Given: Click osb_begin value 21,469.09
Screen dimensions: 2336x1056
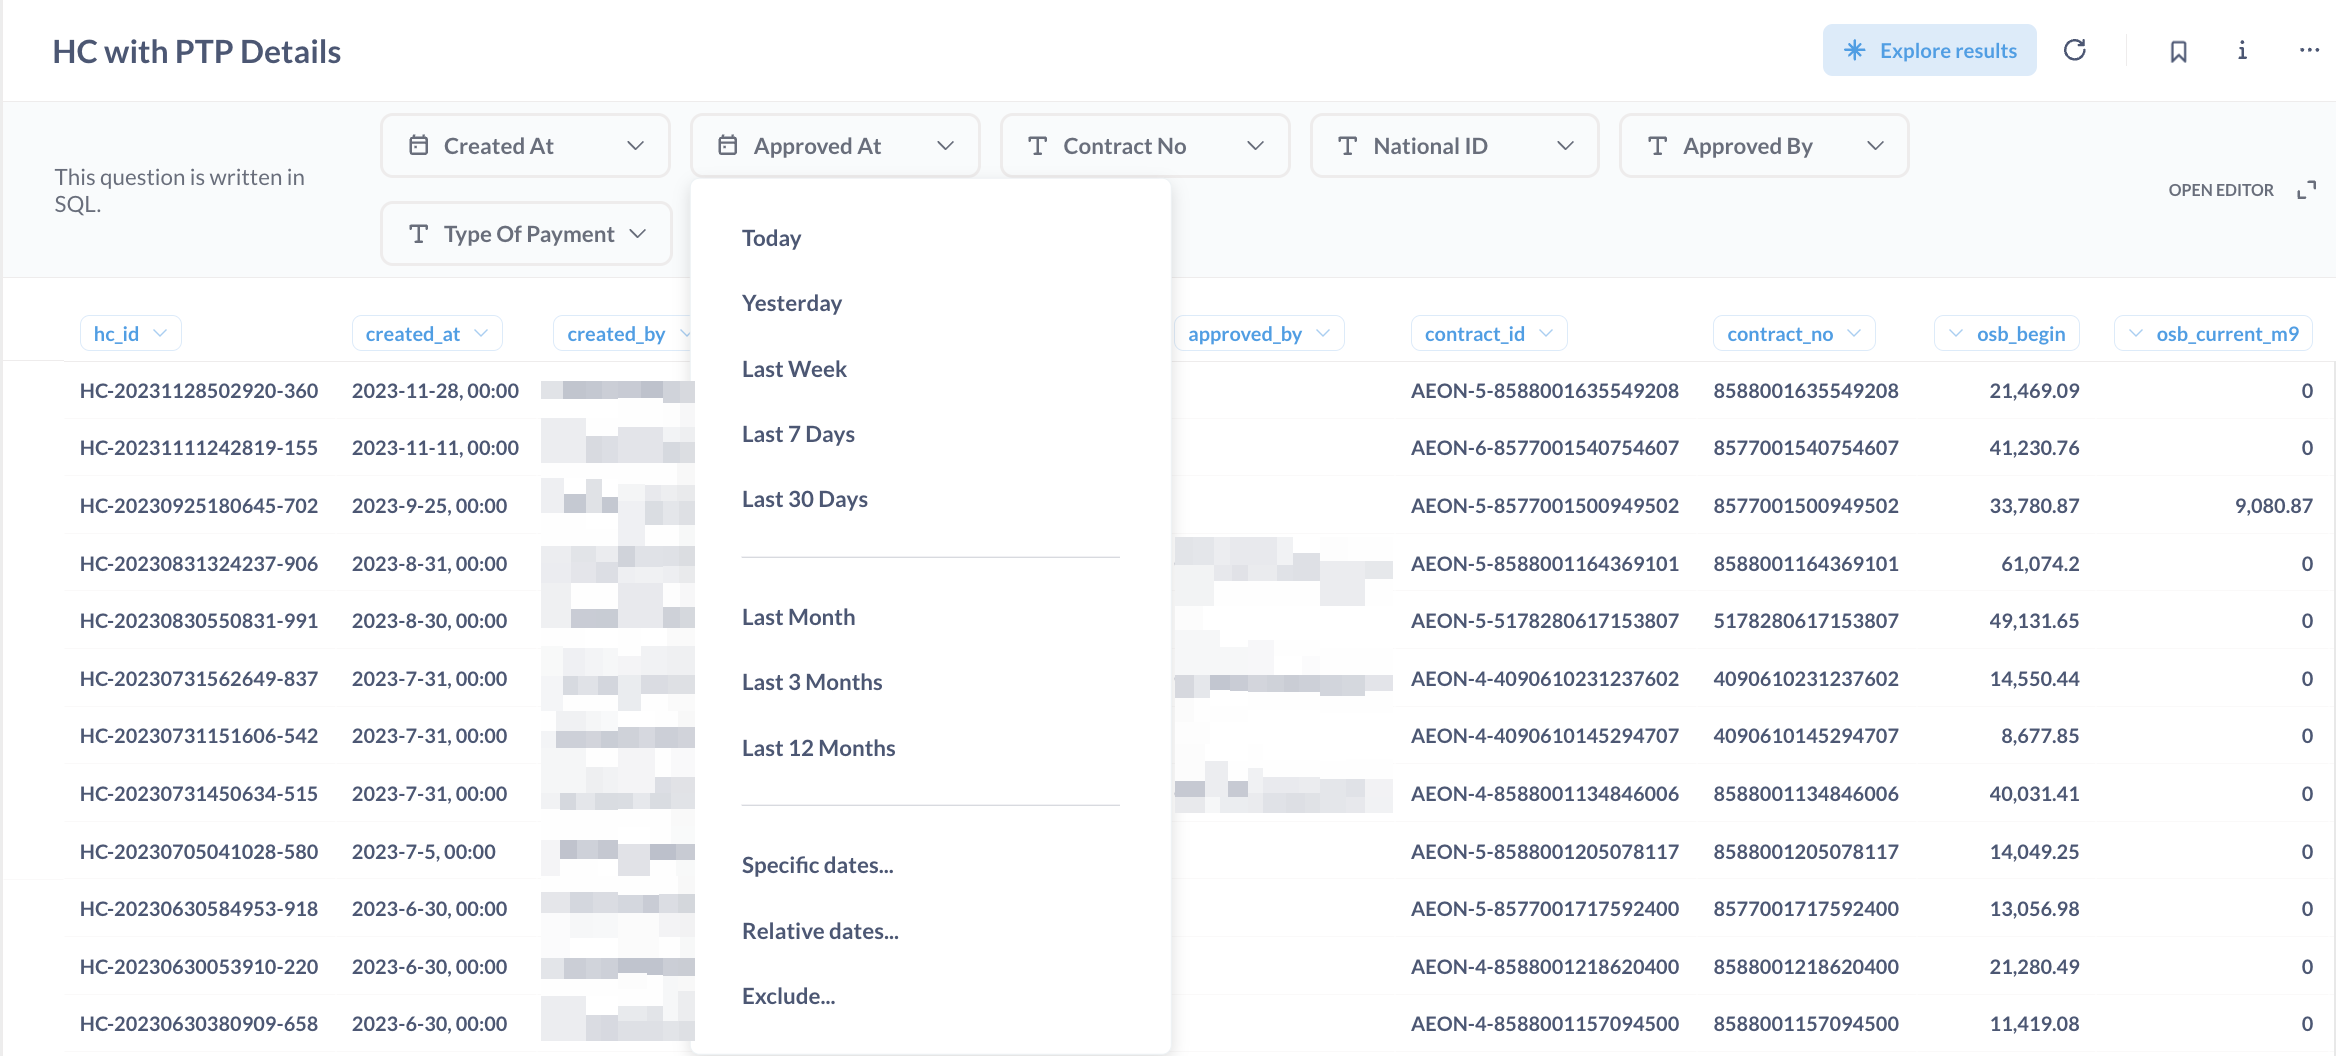Looking at the screenshot, I should click(x=2034, y=391).
